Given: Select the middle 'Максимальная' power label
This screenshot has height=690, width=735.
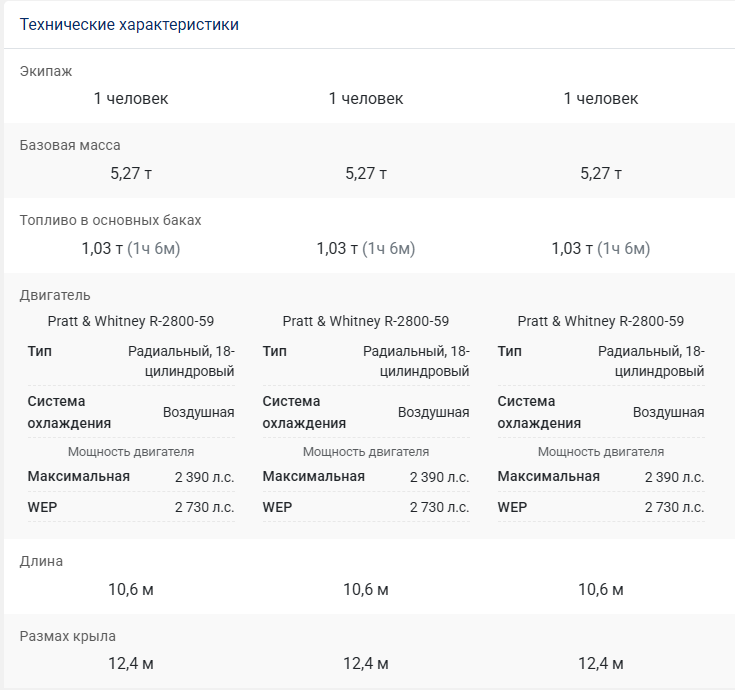Looking at the screenshot, I should coord(313,476).
